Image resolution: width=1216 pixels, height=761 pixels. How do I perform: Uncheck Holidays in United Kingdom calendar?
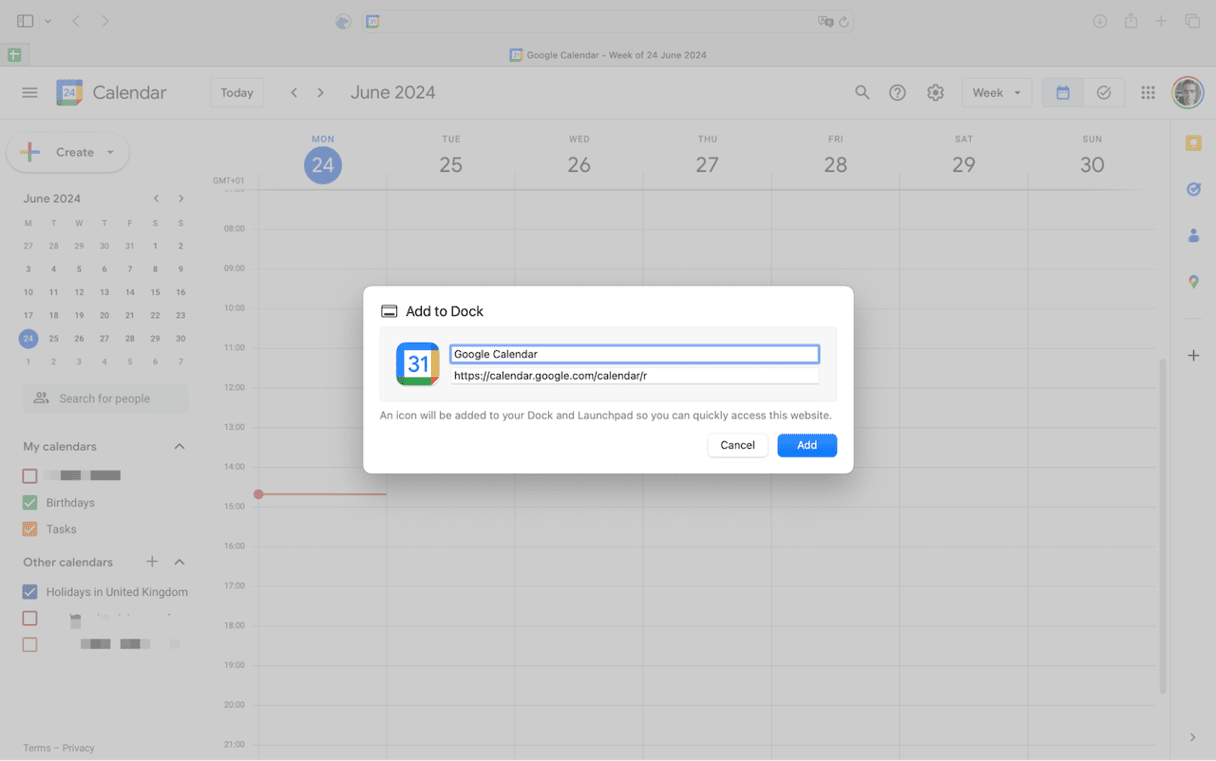click(x=30, y=592)
